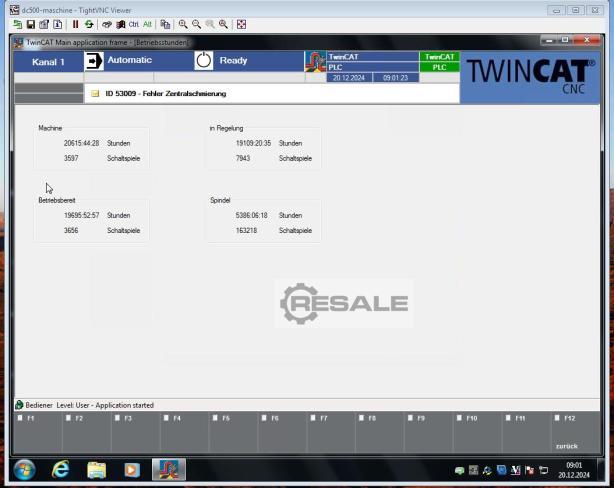Pause the VNC connection with the pause icon
This screenshot has height=488, width=614.
click(76, 24)
